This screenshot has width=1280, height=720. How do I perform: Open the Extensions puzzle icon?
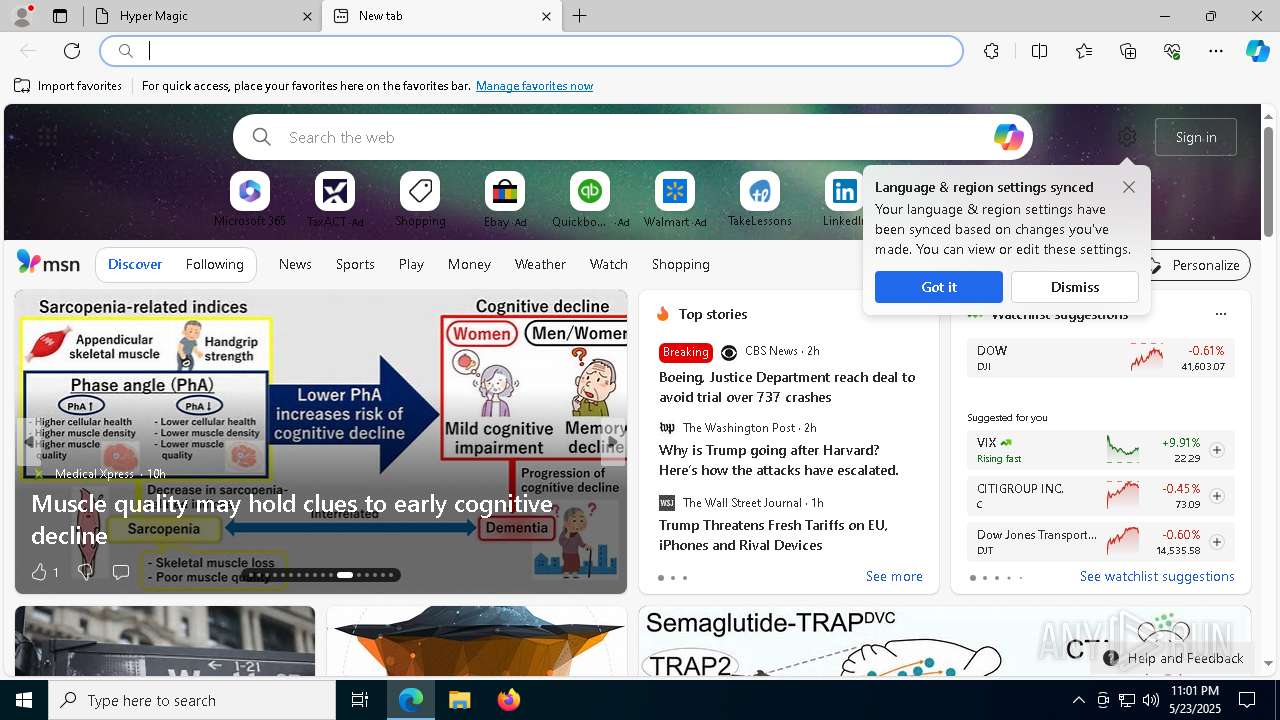991,51
